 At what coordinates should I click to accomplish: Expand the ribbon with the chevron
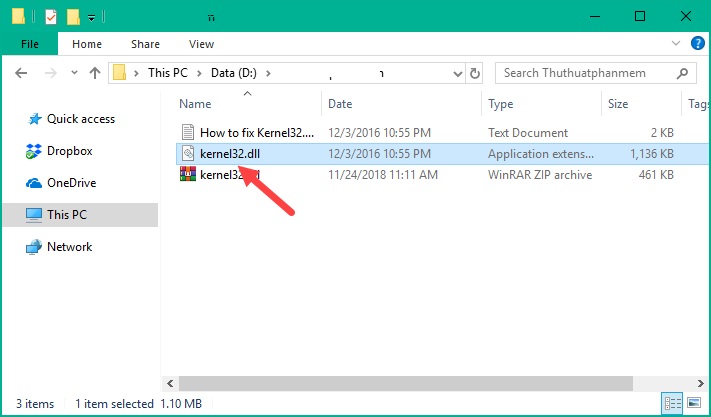coord(676,44)
